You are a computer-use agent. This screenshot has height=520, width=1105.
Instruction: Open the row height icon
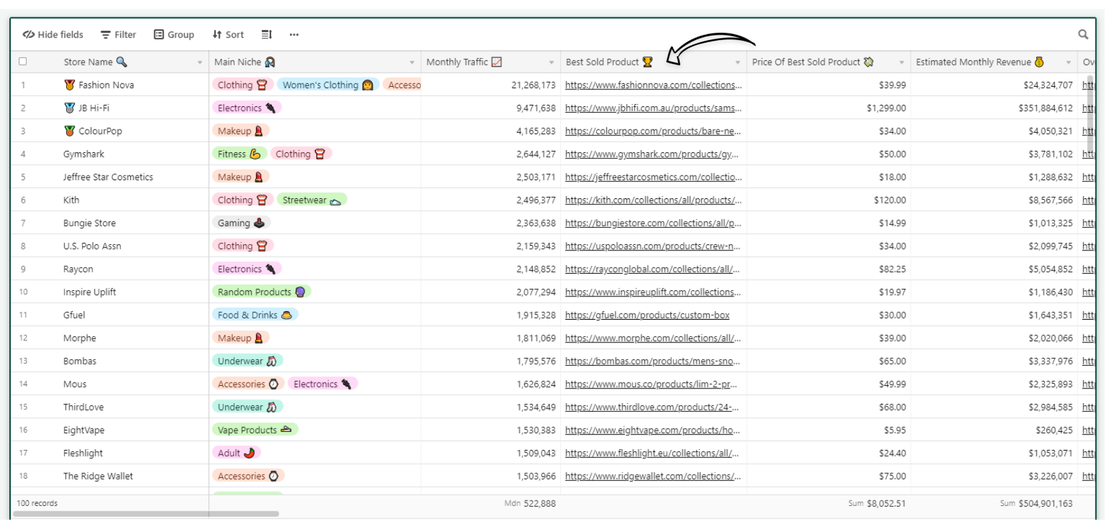coord(266,35)
